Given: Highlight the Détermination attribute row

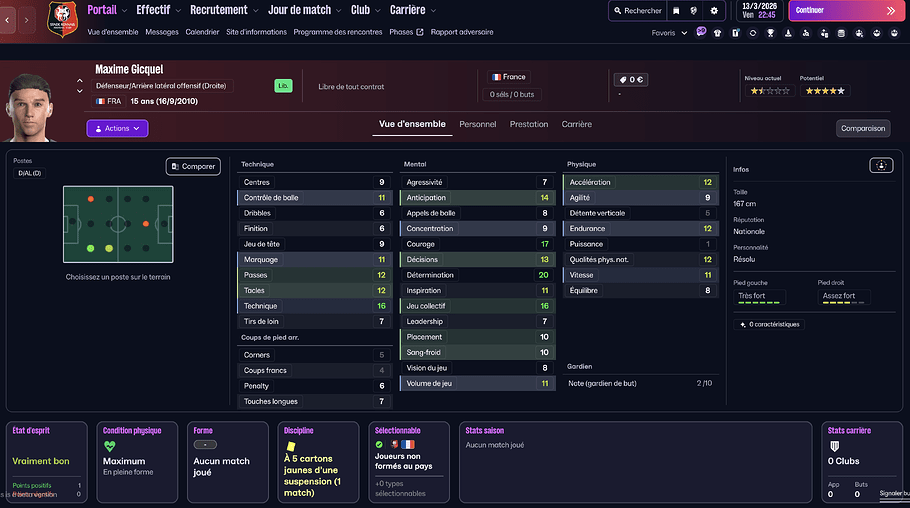Looking at the screenshot, I should click(x=476, y=275).
